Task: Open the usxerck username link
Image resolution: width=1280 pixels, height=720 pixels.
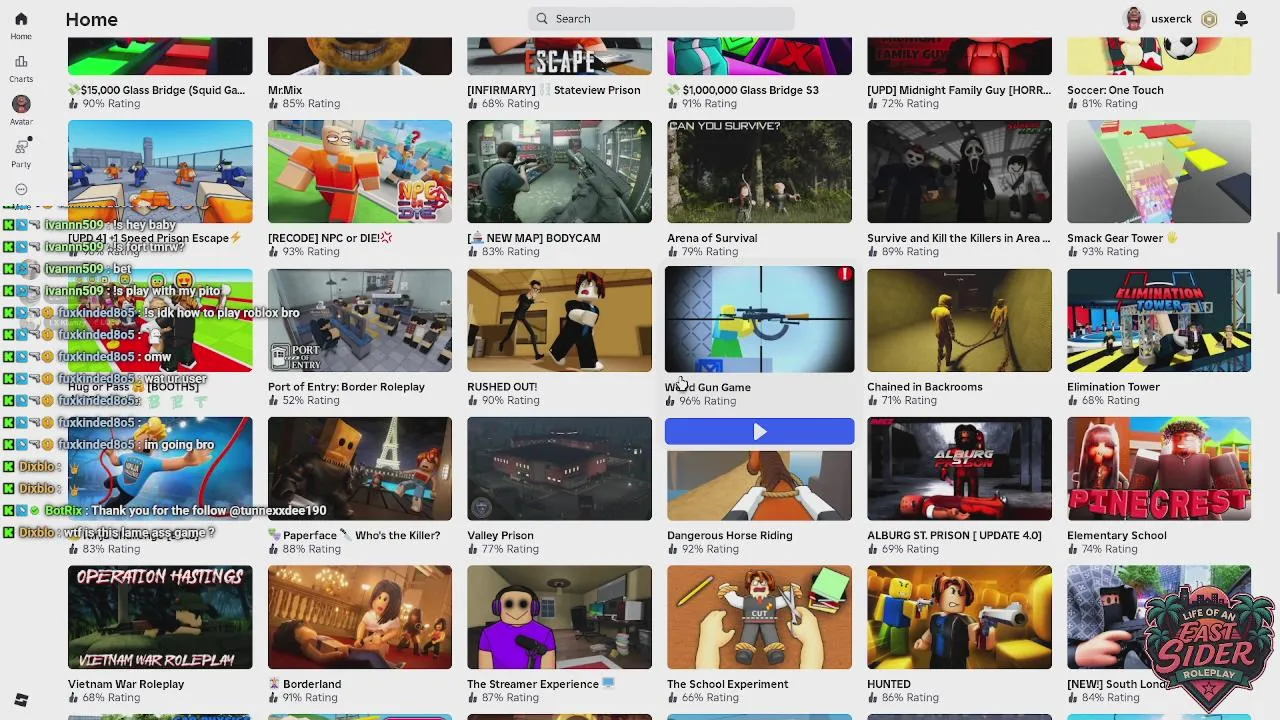Action: click(1171, 19)
